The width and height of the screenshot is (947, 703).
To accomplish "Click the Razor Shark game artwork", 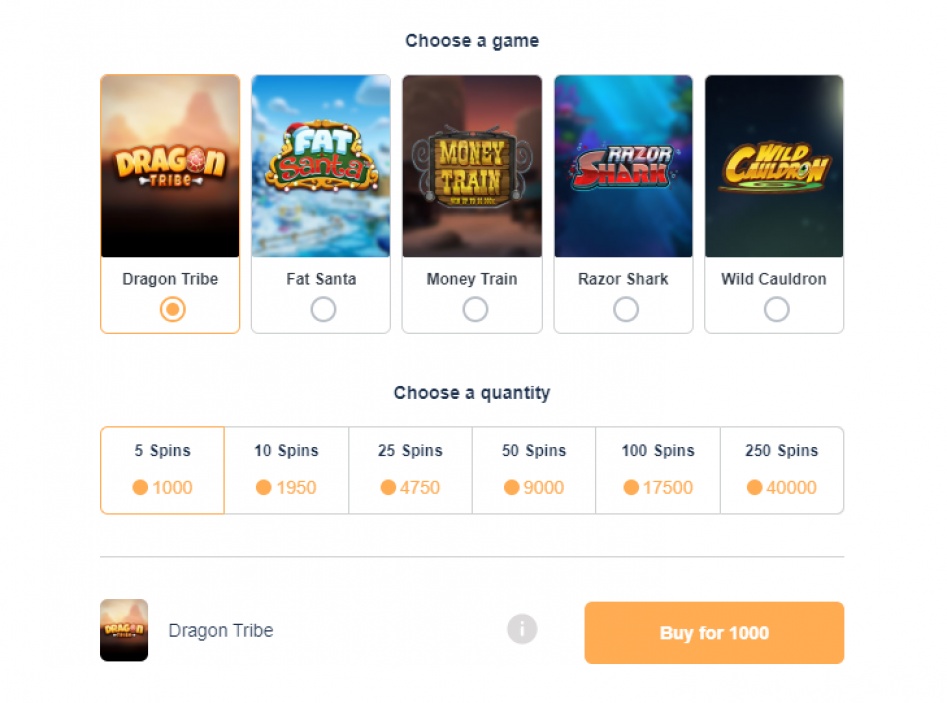I will tap(623, 166).
